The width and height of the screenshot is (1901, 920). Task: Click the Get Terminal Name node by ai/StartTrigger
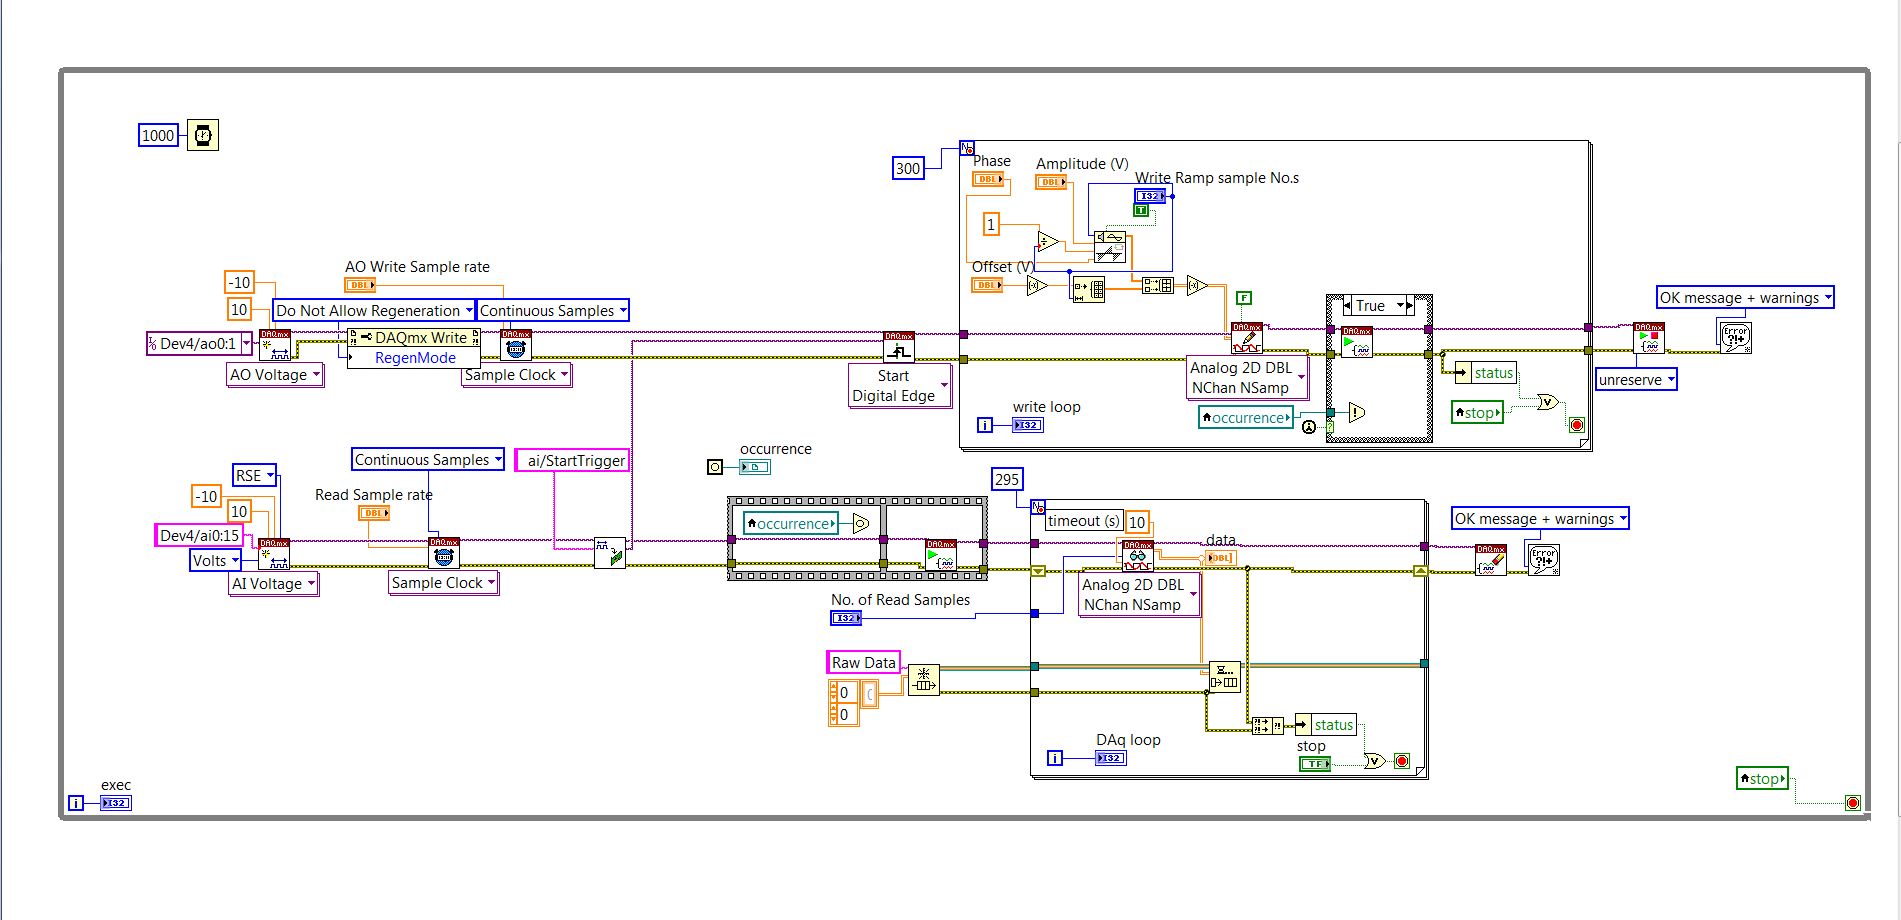point(610,553)
